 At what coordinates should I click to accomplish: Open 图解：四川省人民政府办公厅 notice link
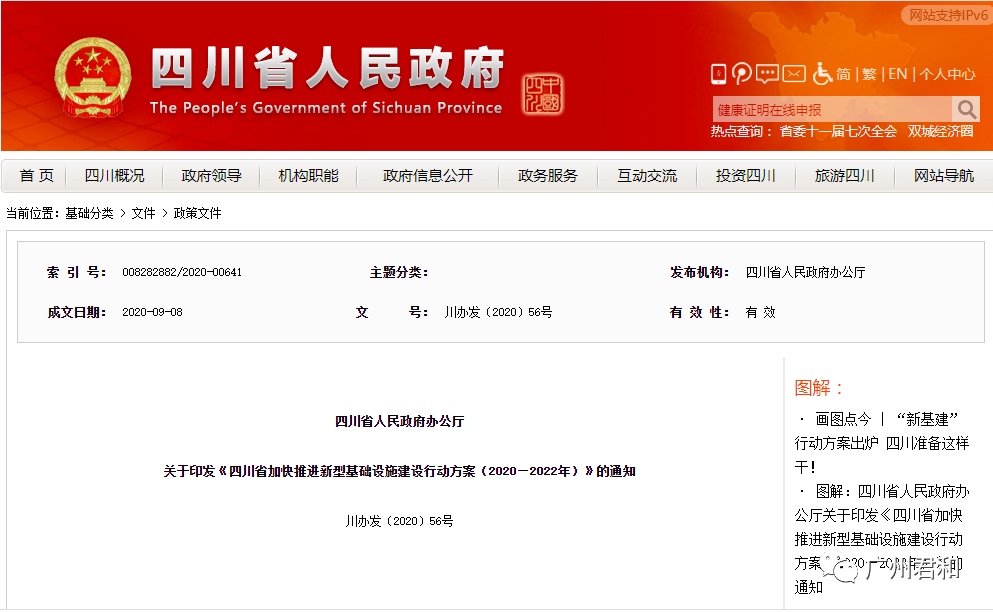point(882,539)
